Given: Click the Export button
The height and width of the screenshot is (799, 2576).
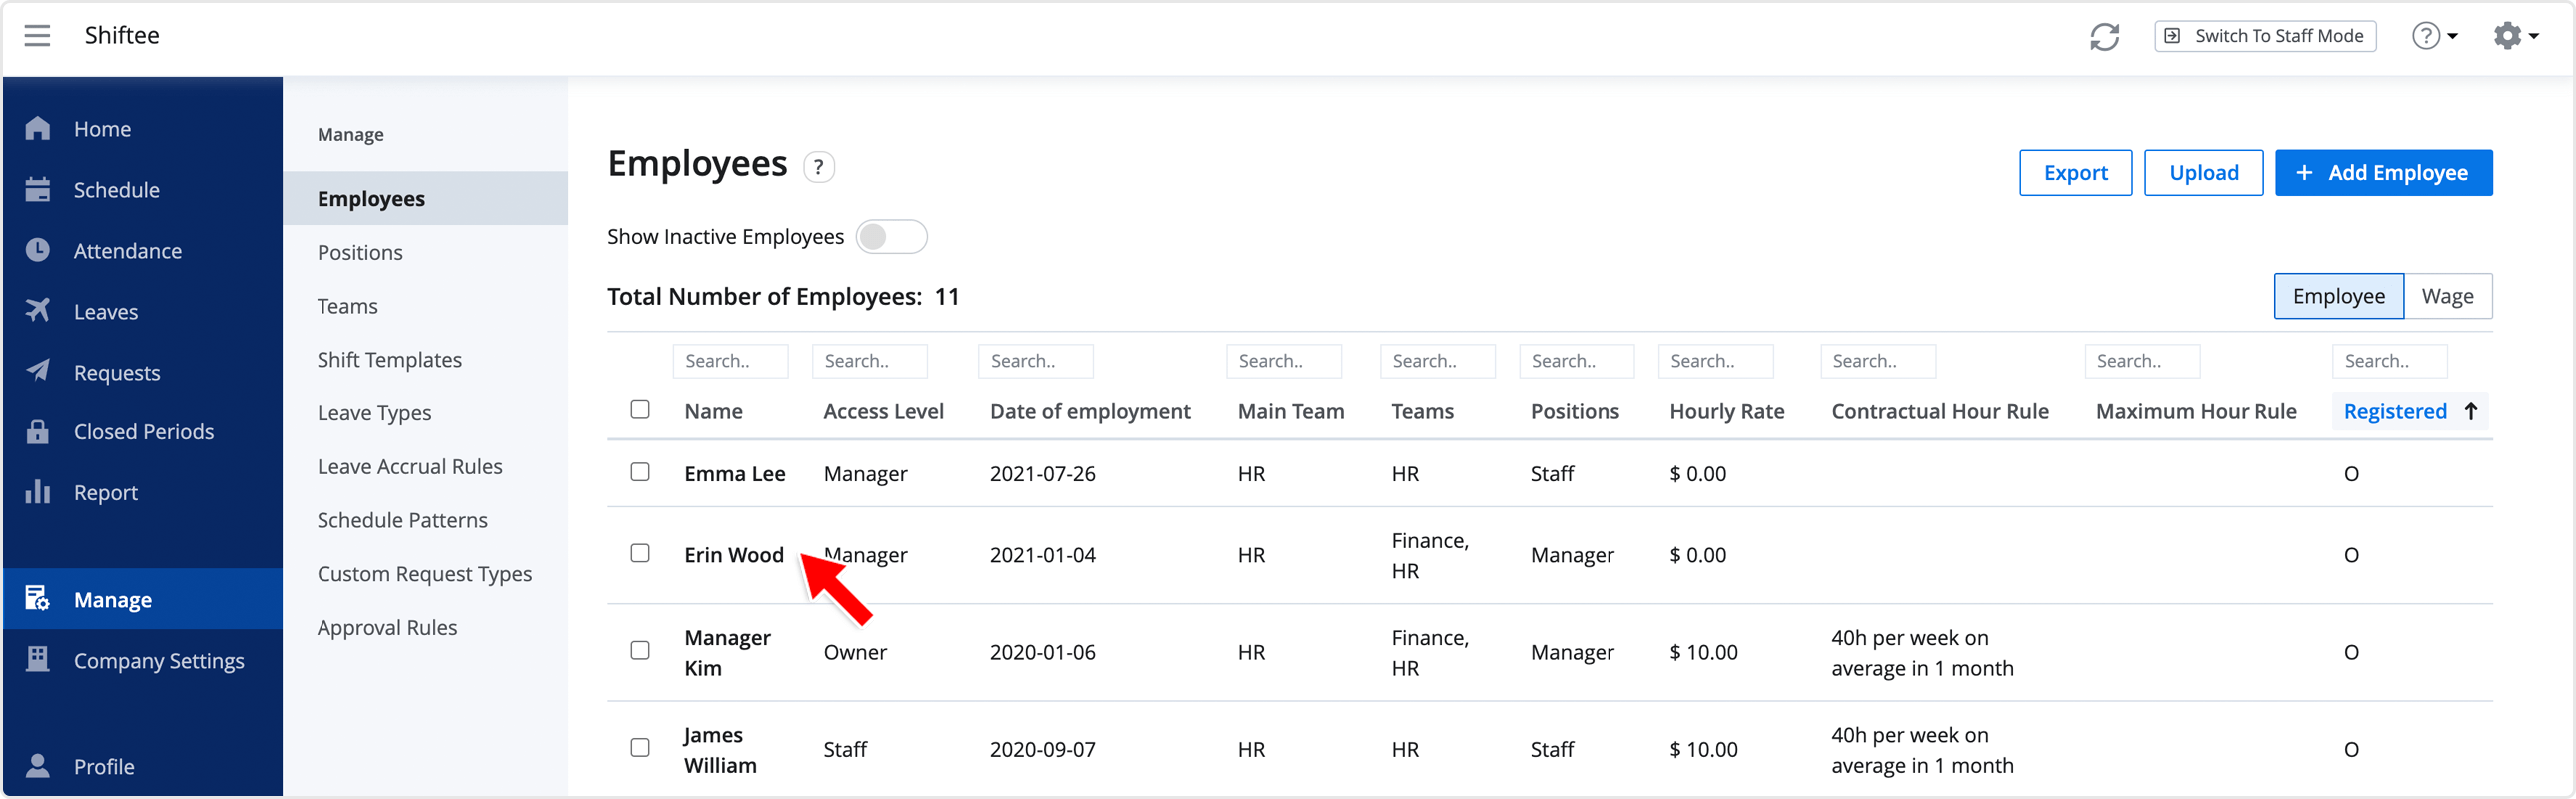Looking at the screenshot, I should point(2075,173).
